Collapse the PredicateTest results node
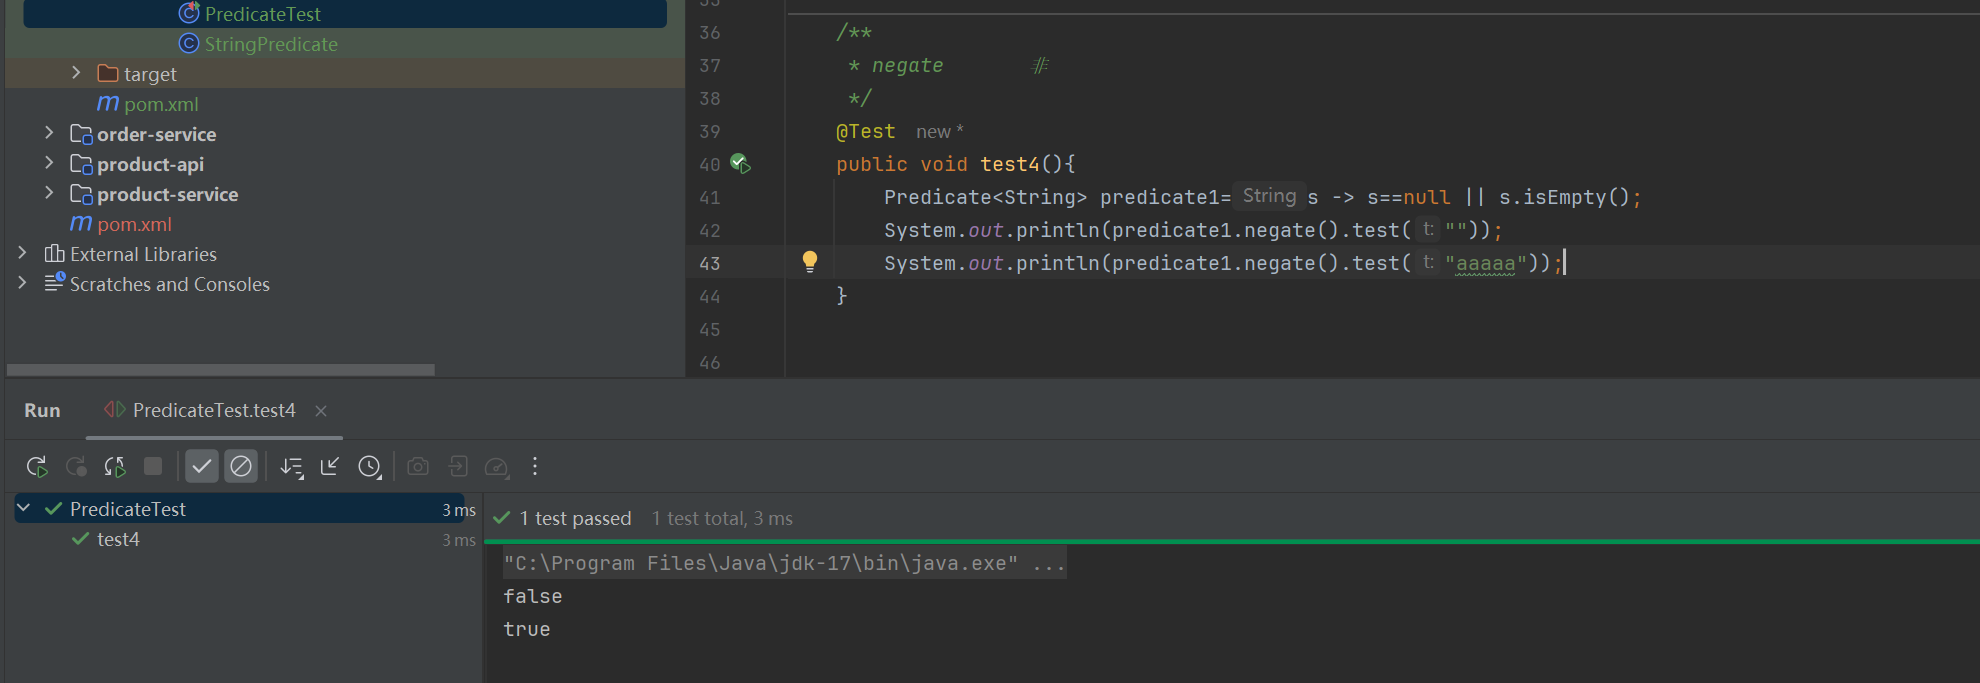Viewport: 1980px width, 683px height. [x=24, y=508]
